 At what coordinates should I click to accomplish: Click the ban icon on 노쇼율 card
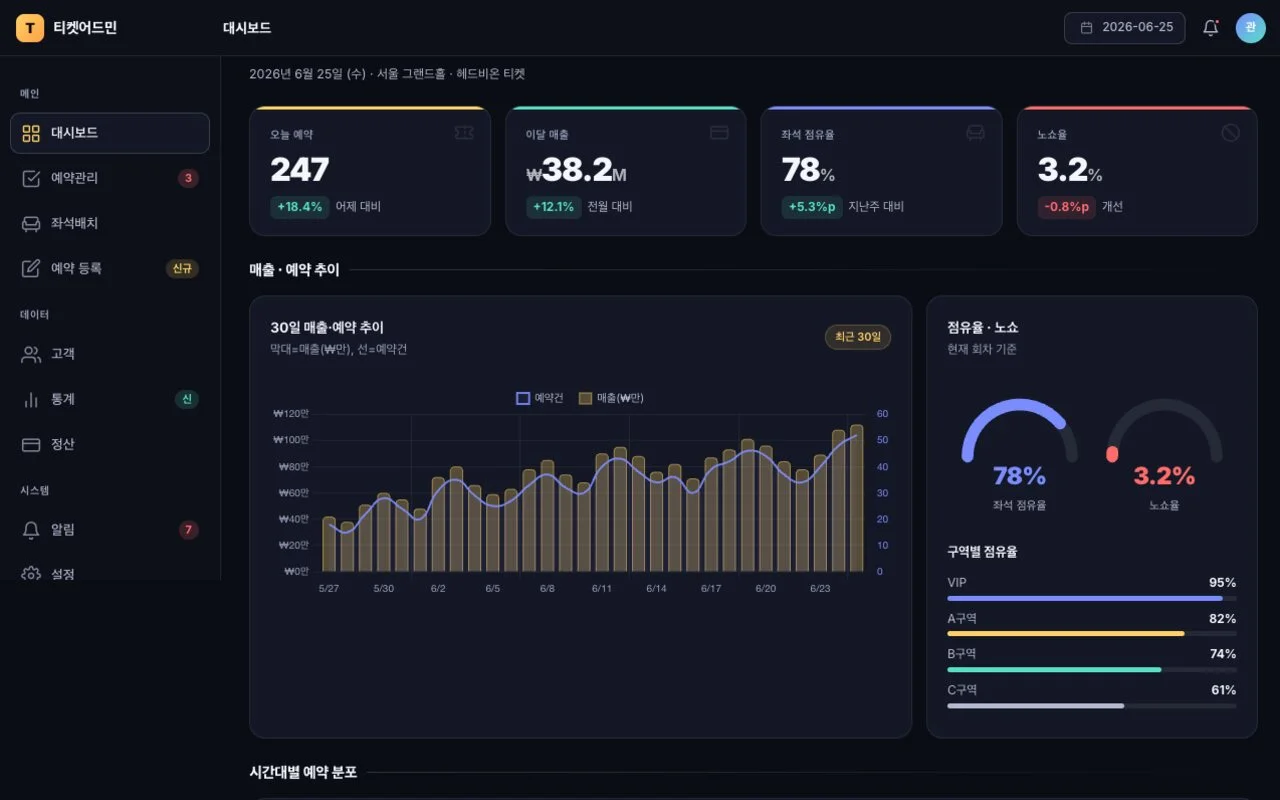tap(1230, 133)
